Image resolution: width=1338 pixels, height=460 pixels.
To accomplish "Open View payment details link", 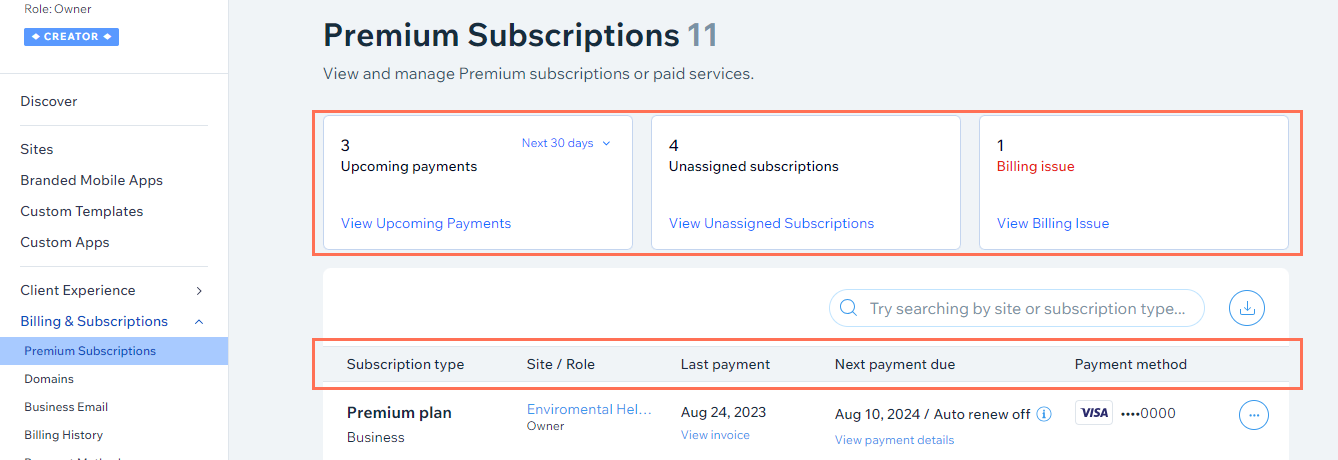I will (x=894, y=440).
